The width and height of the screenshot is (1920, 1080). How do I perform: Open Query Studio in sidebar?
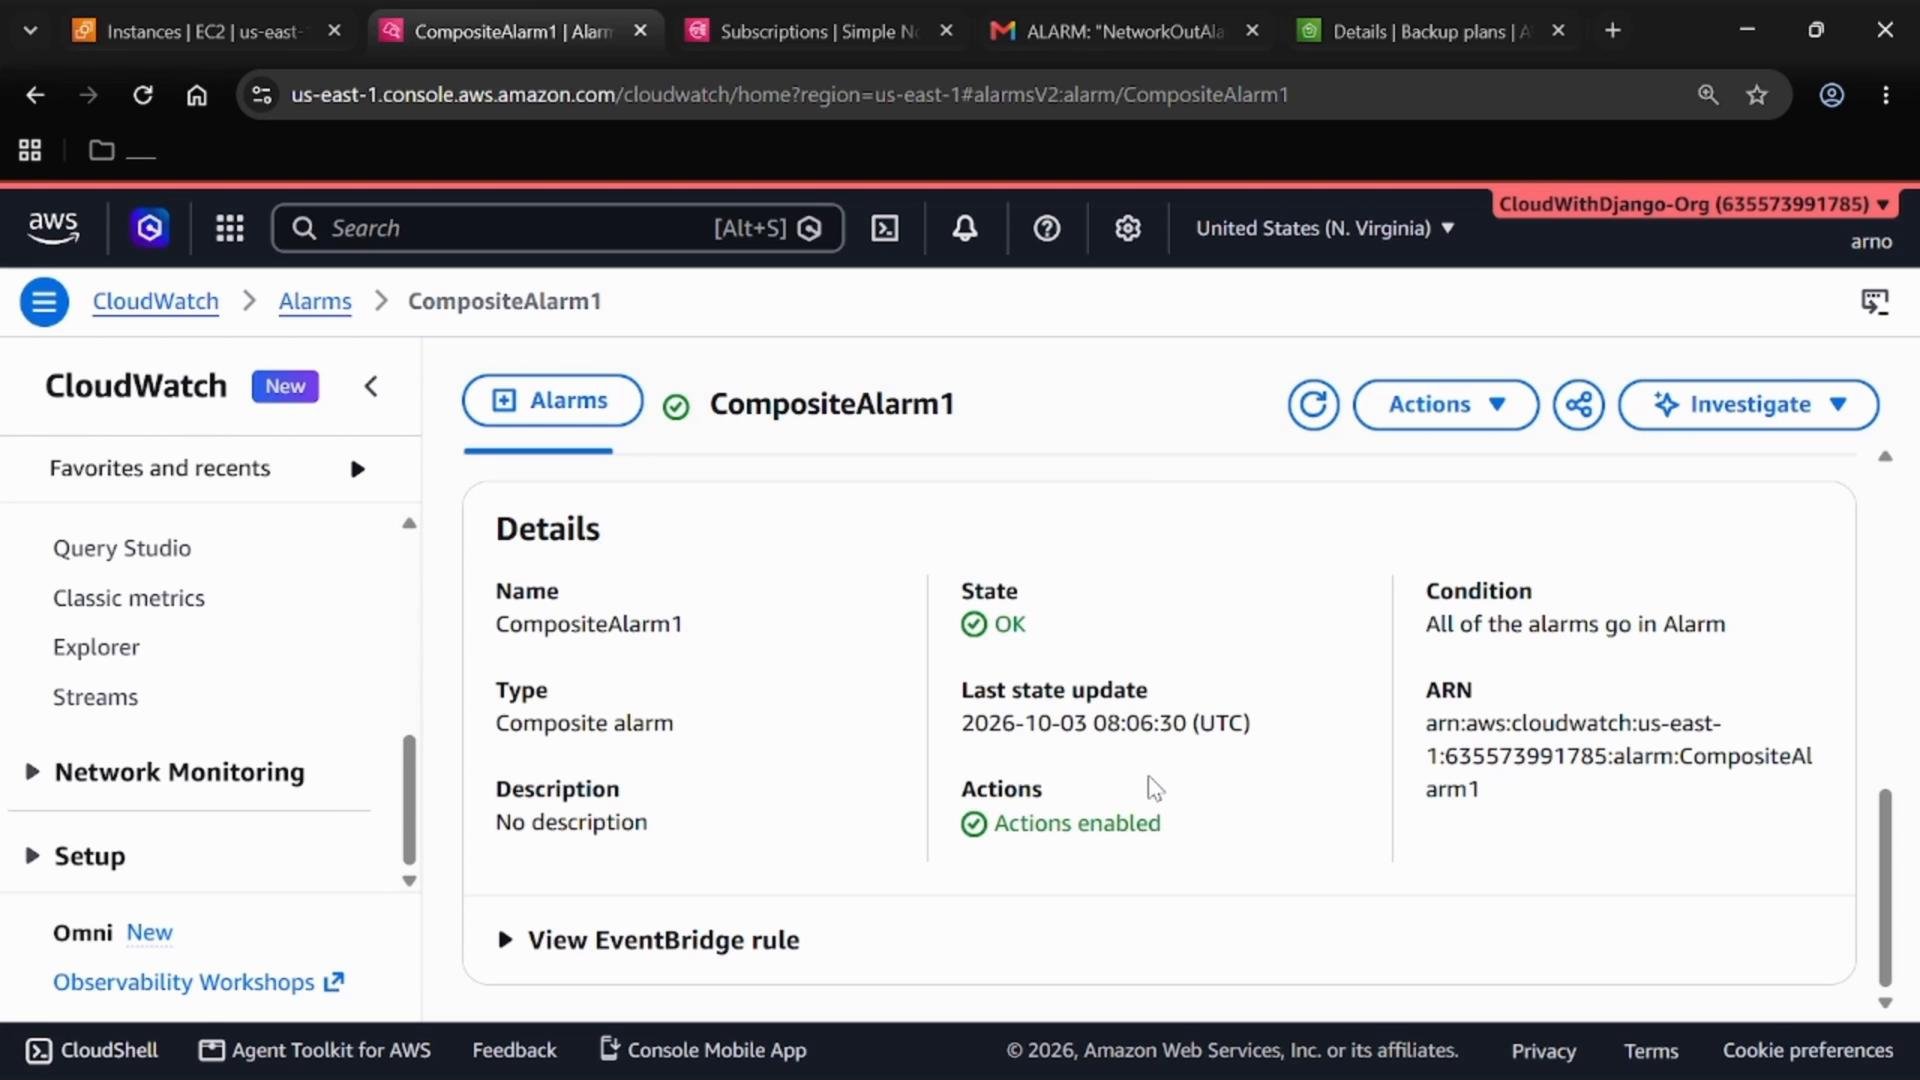(x=122, y=548)
